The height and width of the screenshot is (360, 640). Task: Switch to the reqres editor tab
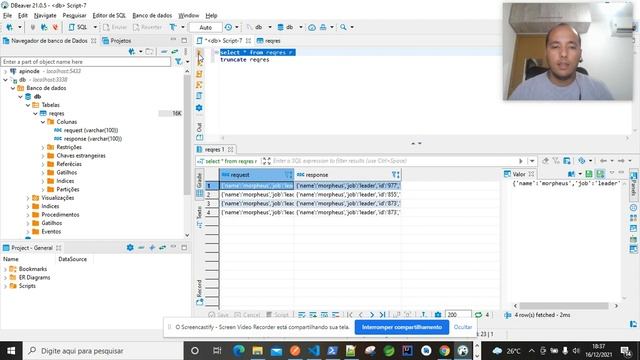(269, 41)
